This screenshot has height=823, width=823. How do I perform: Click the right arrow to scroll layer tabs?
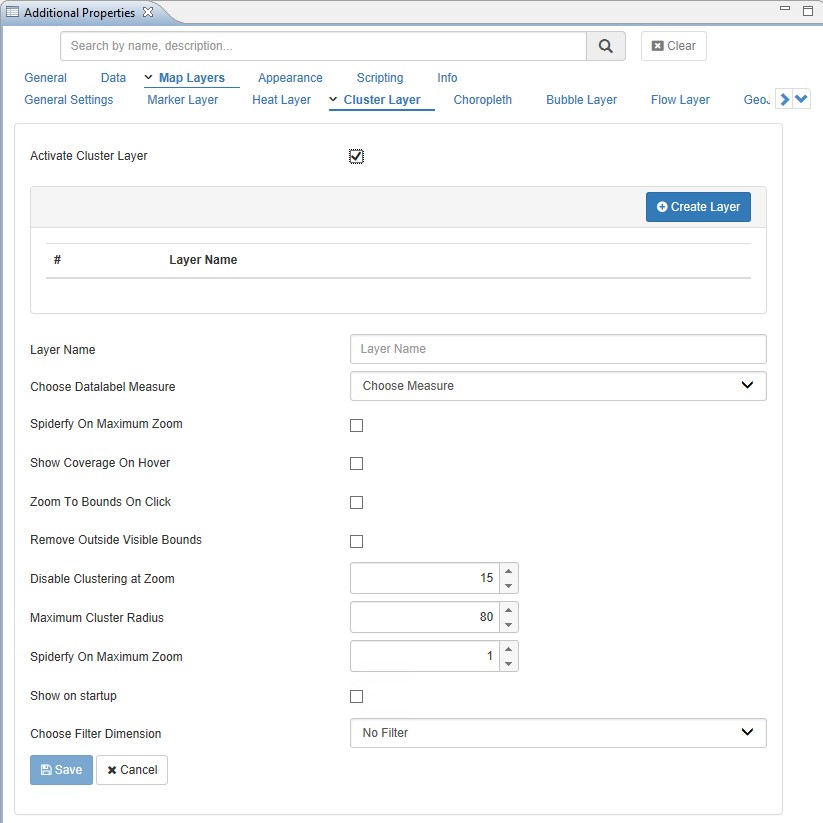point(785,100)
